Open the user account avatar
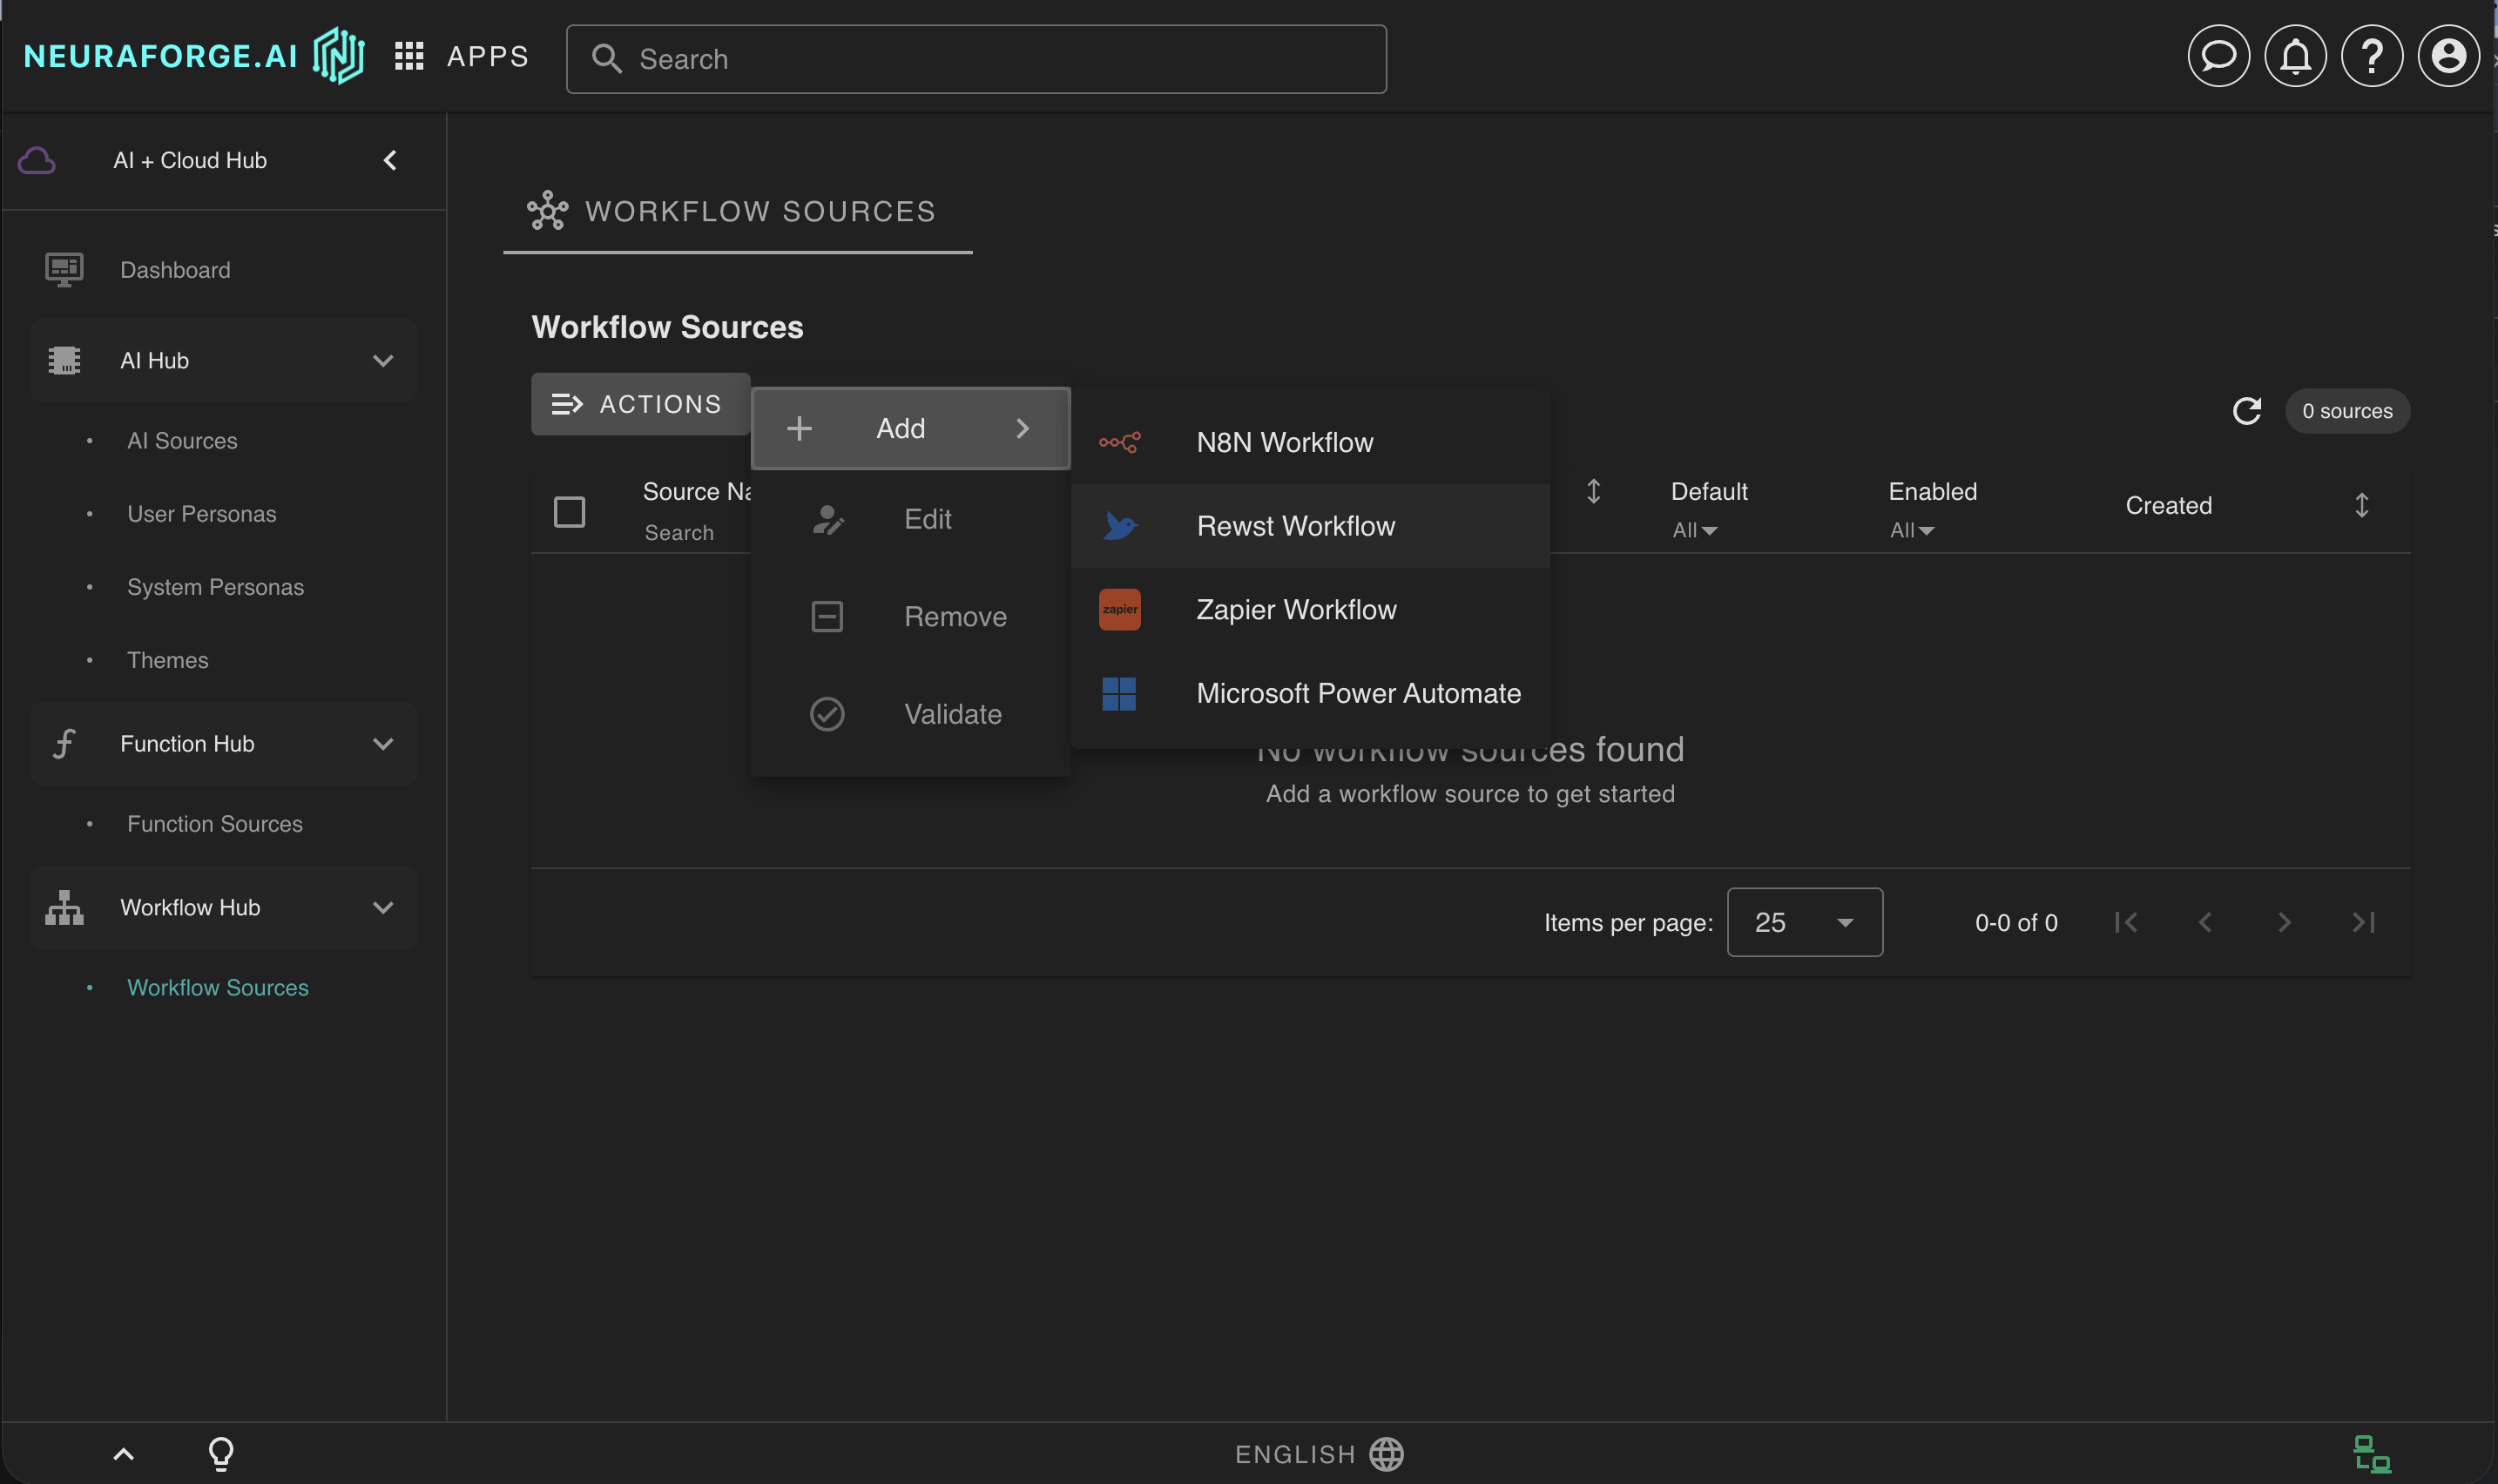Viewport: 2498px width, 1484px height. click(2448, 56)
